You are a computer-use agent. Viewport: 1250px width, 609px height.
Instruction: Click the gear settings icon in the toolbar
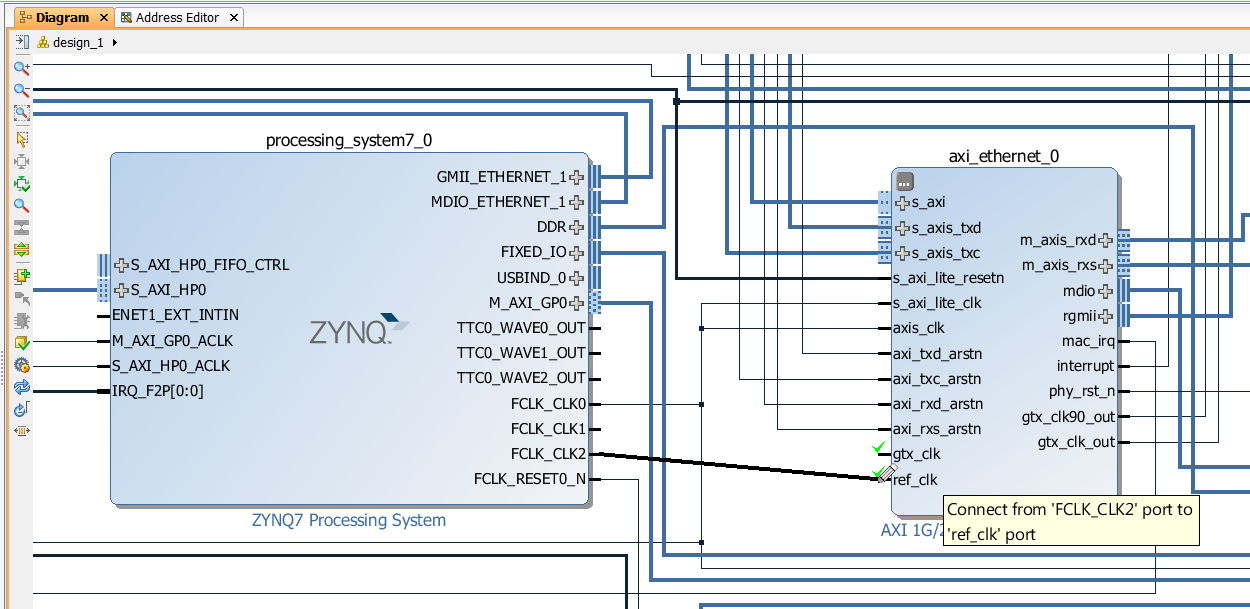point(21,365)
